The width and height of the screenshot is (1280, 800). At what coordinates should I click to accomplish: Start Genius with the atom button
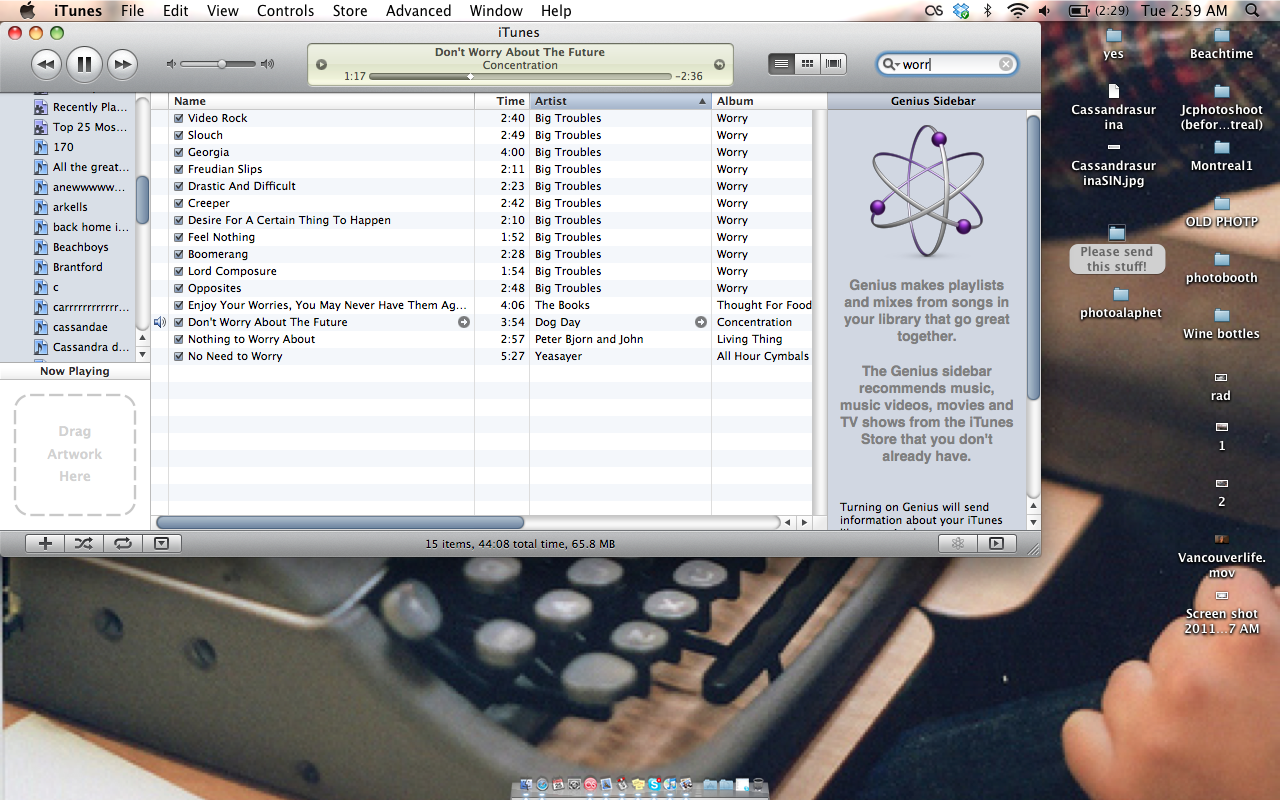[957, 543]
